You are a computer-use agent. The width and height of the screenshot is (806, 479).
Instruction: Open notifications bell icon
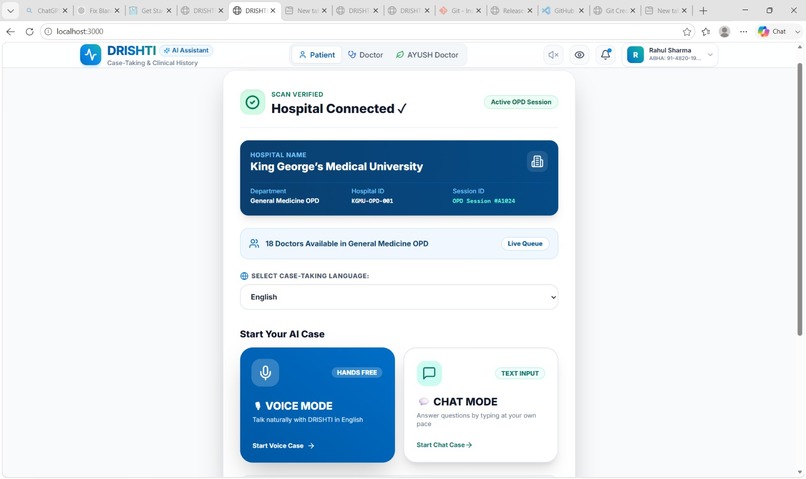[x=606, y=54]
